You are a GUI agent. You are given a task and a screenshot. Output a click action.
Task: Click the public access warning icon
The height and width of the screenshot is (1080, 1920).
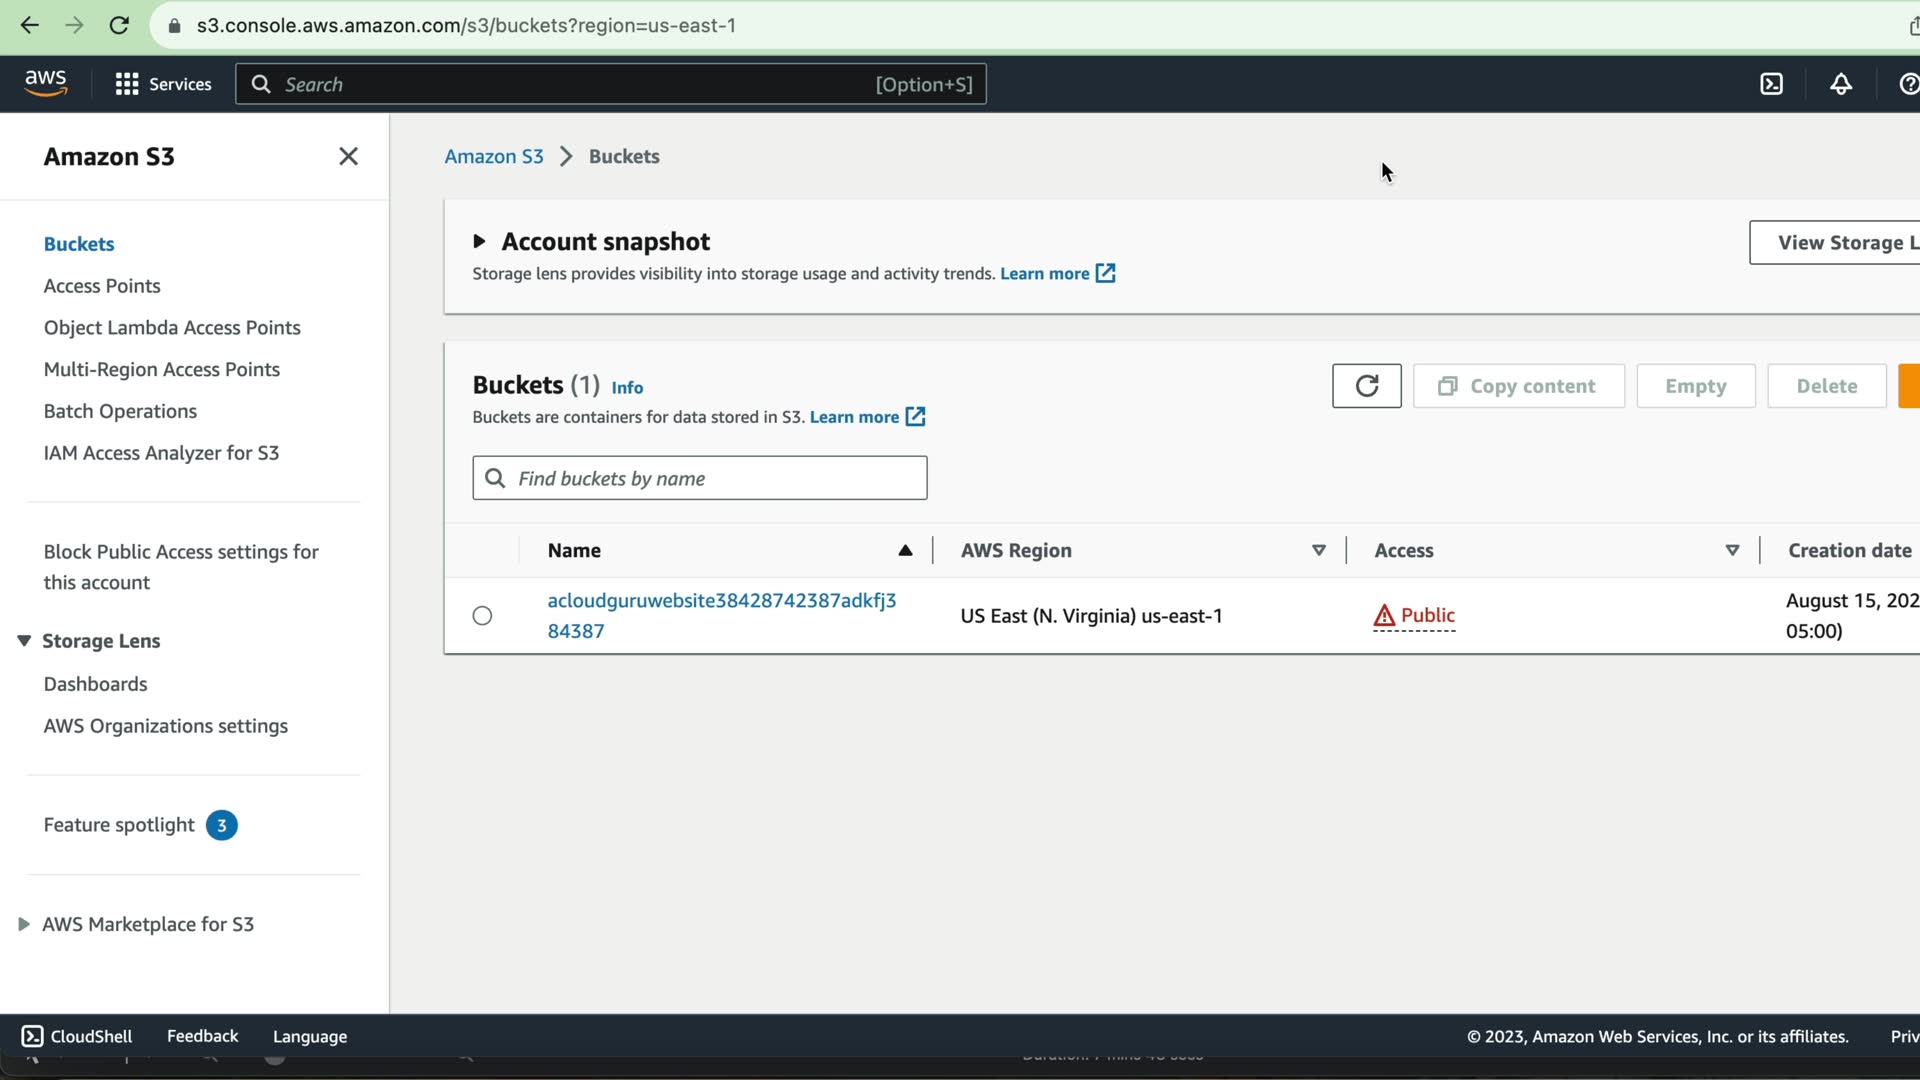(1384, 616)
